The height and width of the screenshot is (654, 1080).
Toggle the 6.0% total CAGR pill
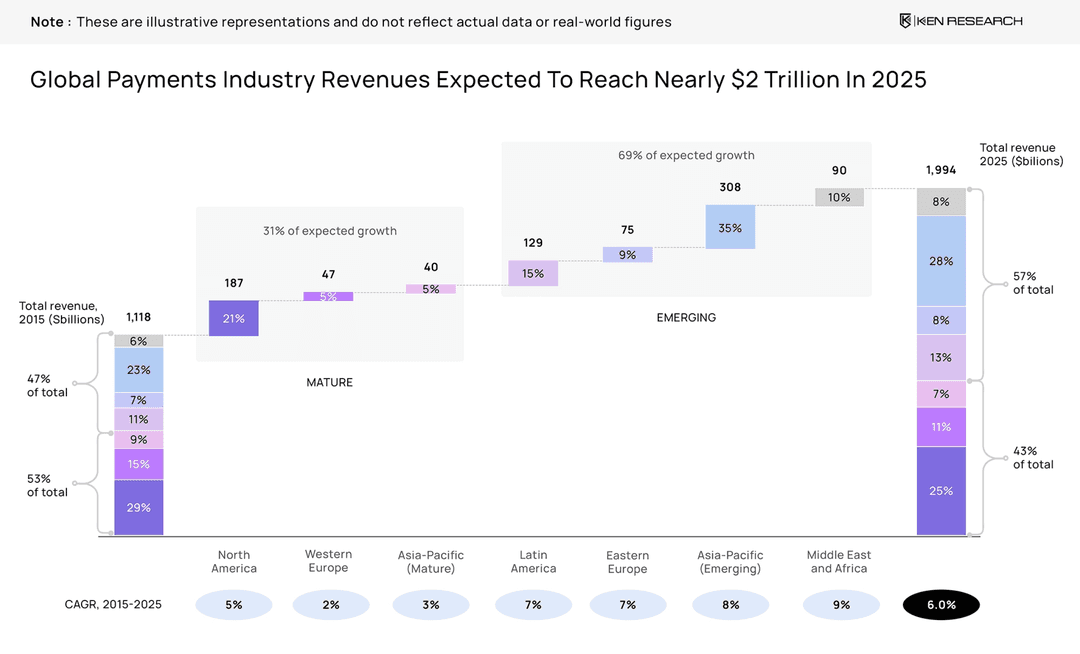[x=941, y=604]
